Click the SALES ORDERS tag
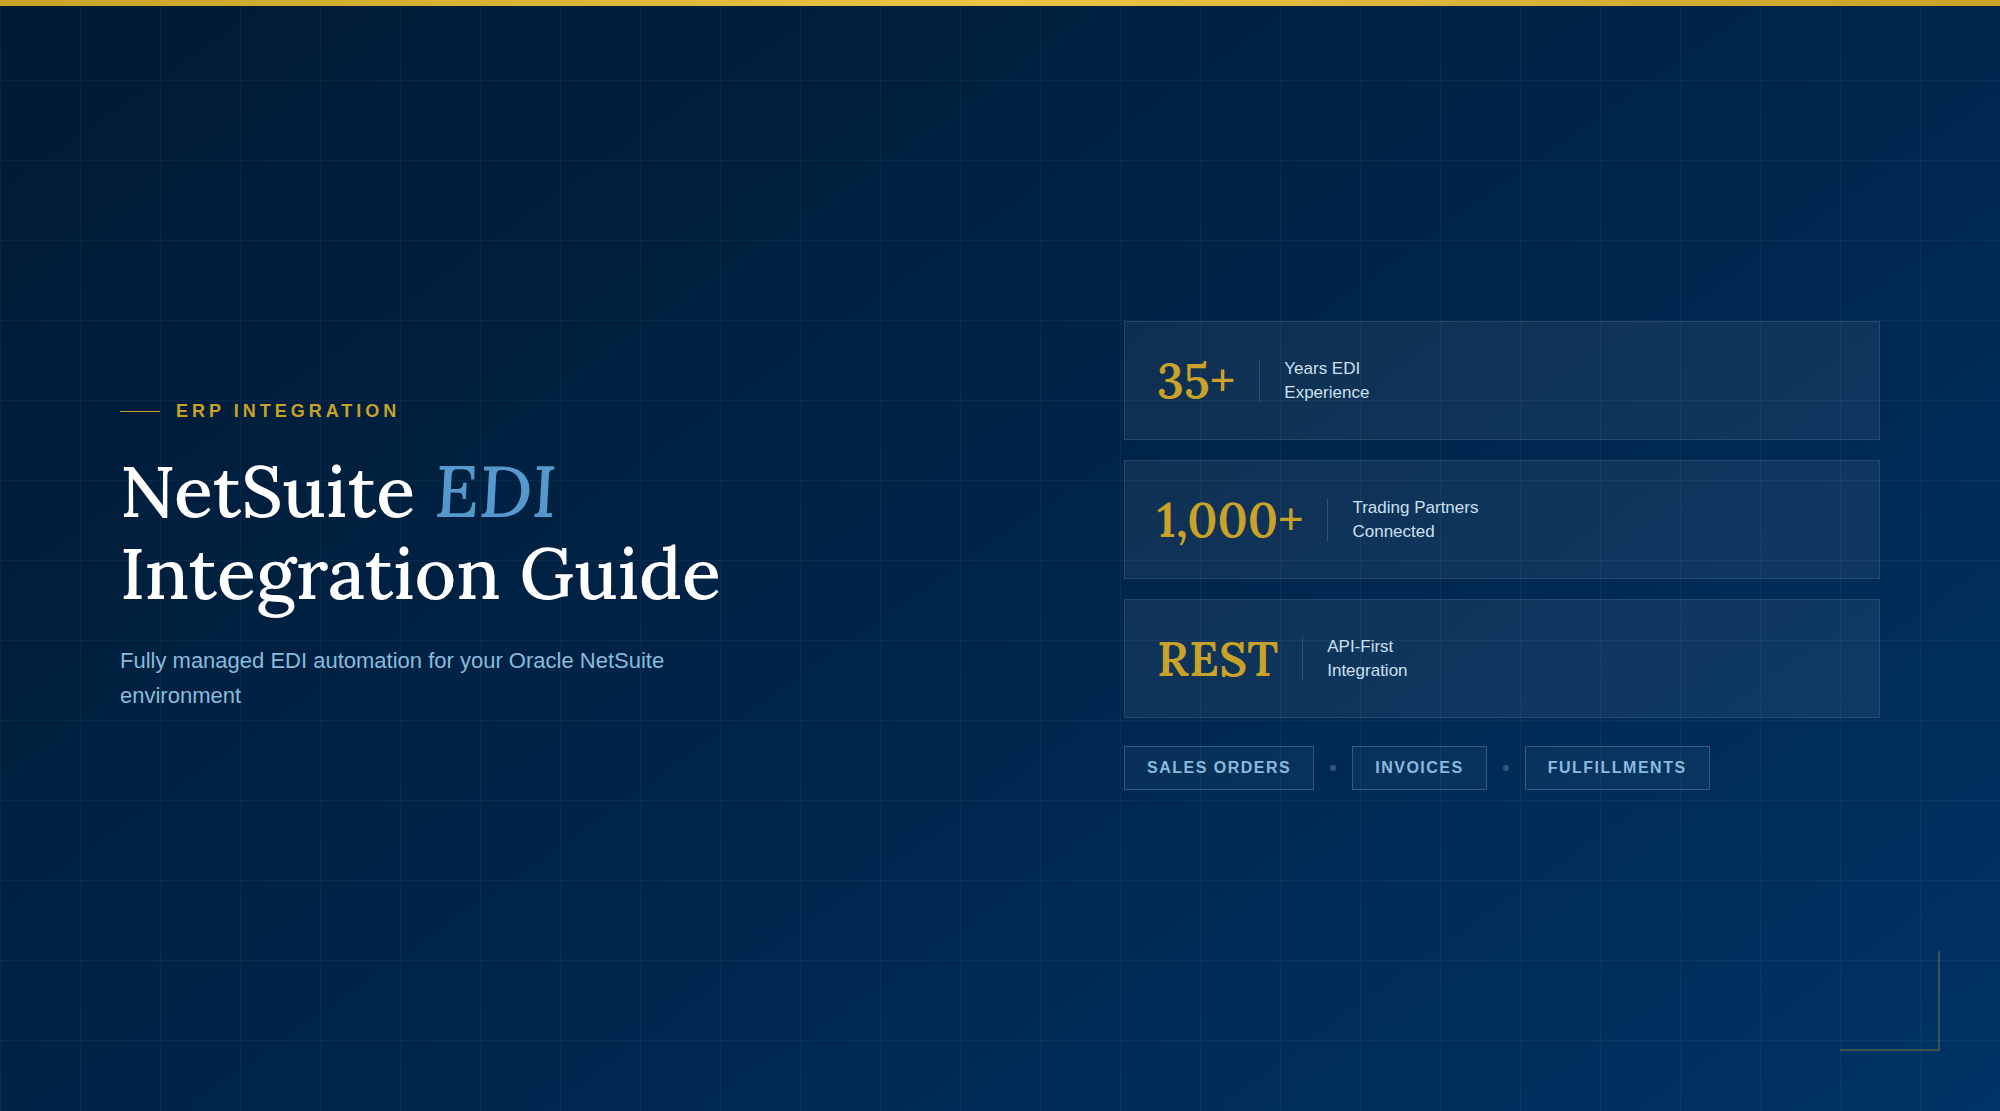 (1218, 768)
